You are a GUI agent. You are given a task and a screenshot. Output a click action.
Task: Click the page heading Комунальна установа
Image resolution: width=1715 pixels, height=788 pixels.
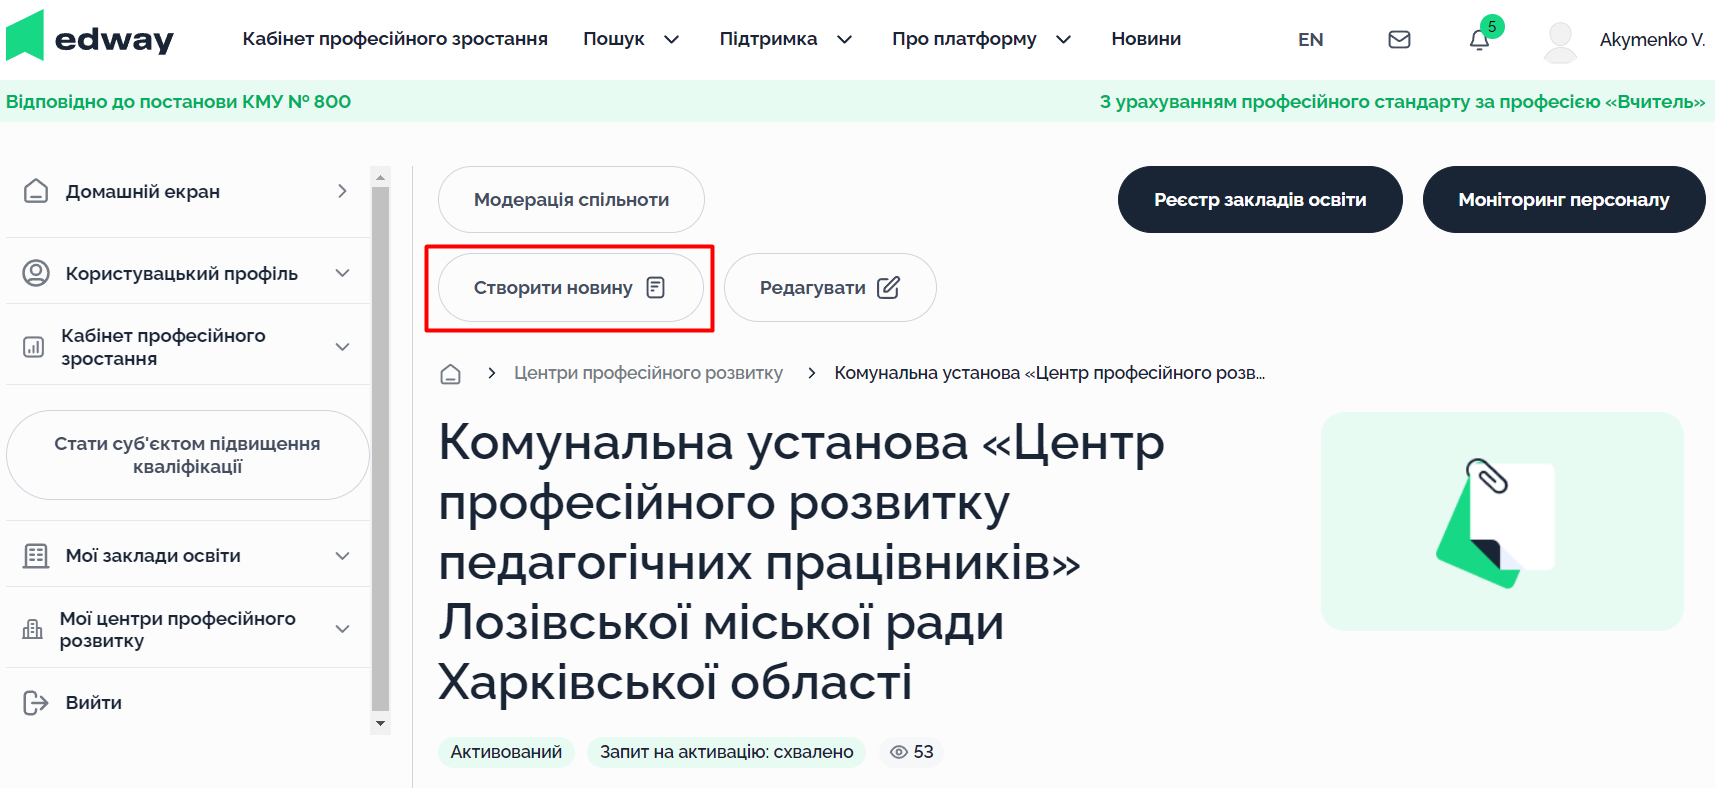[x=801, y=563]
